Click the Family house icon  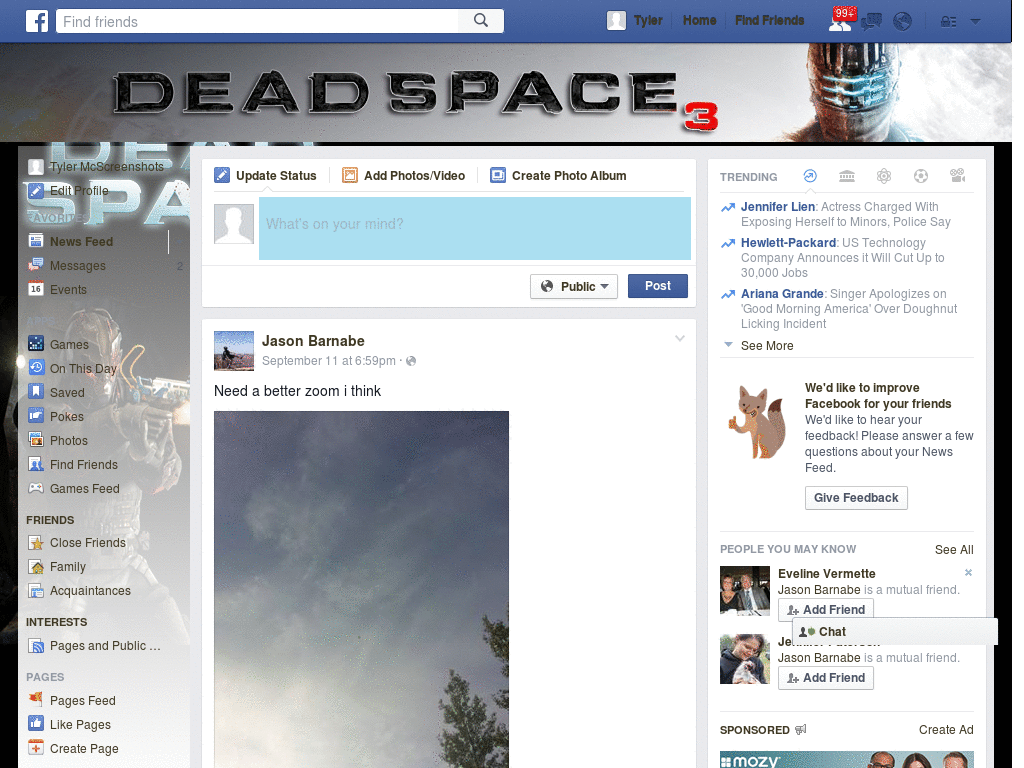36,567
